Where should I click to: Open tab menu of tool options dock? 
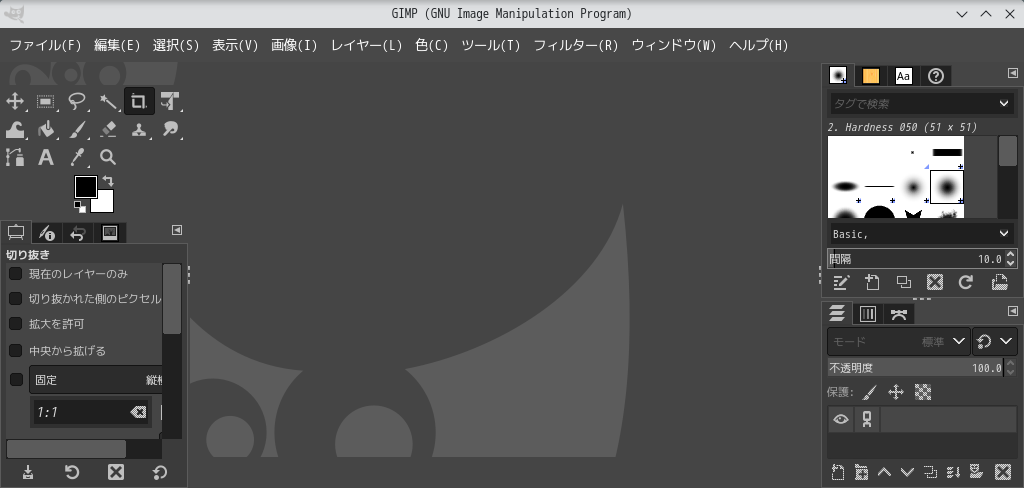[176, 230]
